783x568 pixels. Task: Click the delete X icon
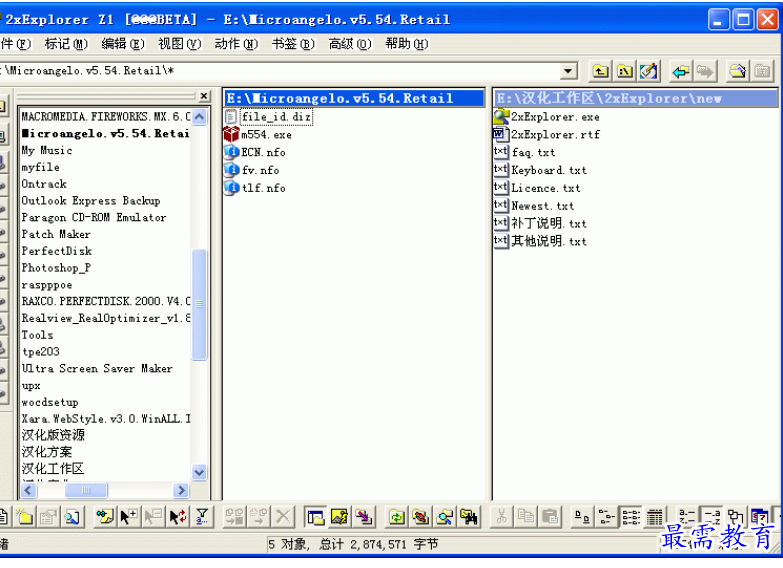tap(283, 517)
